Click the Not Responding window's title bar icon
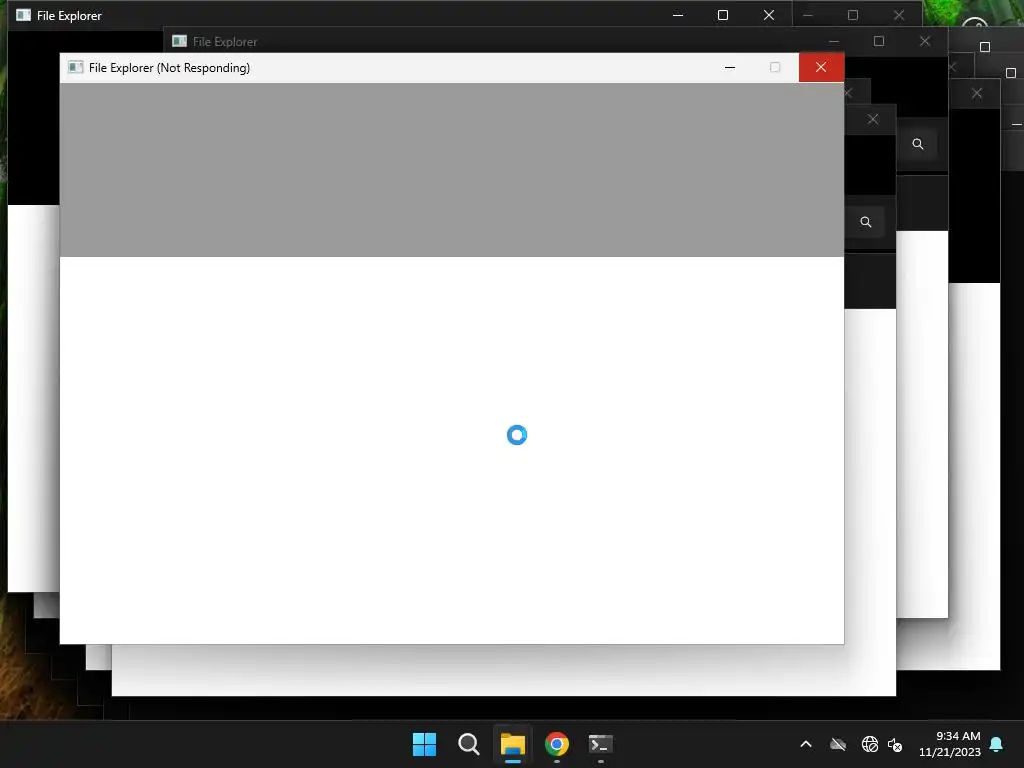1024x768 pixels. coord(76,67)
